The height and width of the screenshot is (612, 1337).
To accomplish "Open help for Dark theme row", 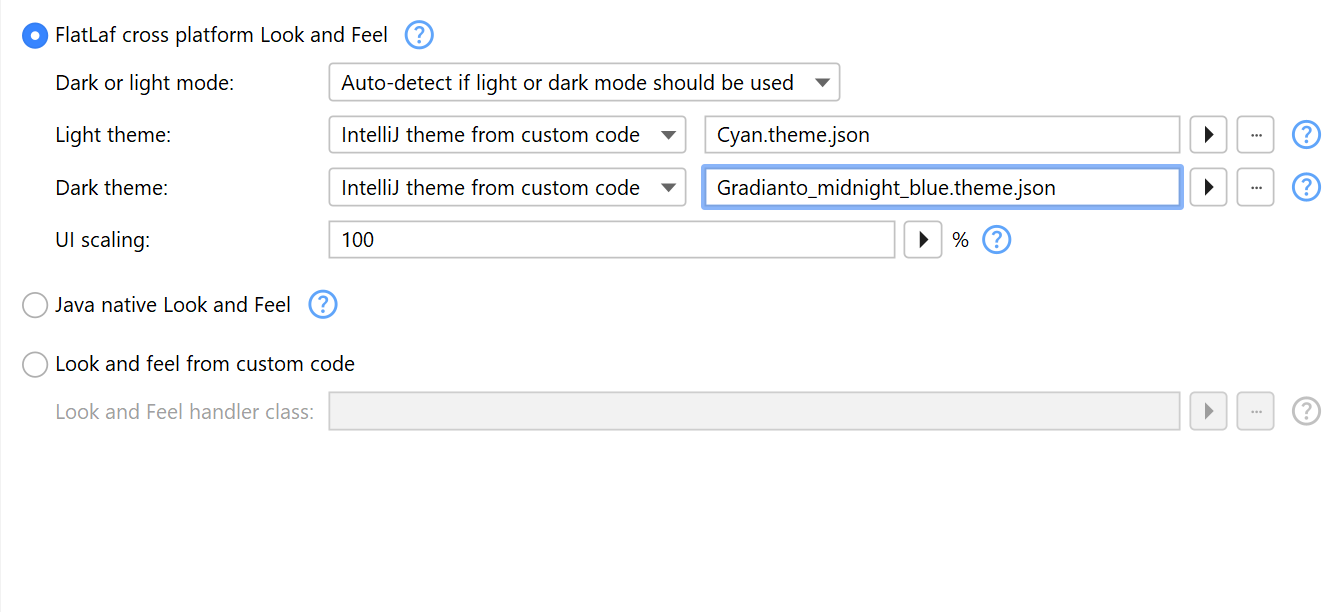I will click(1306, 187).
